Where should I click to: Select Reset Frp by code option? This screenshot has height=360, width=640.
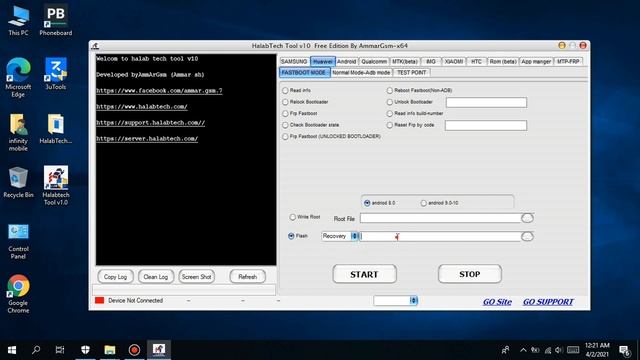tap(389, 125)
